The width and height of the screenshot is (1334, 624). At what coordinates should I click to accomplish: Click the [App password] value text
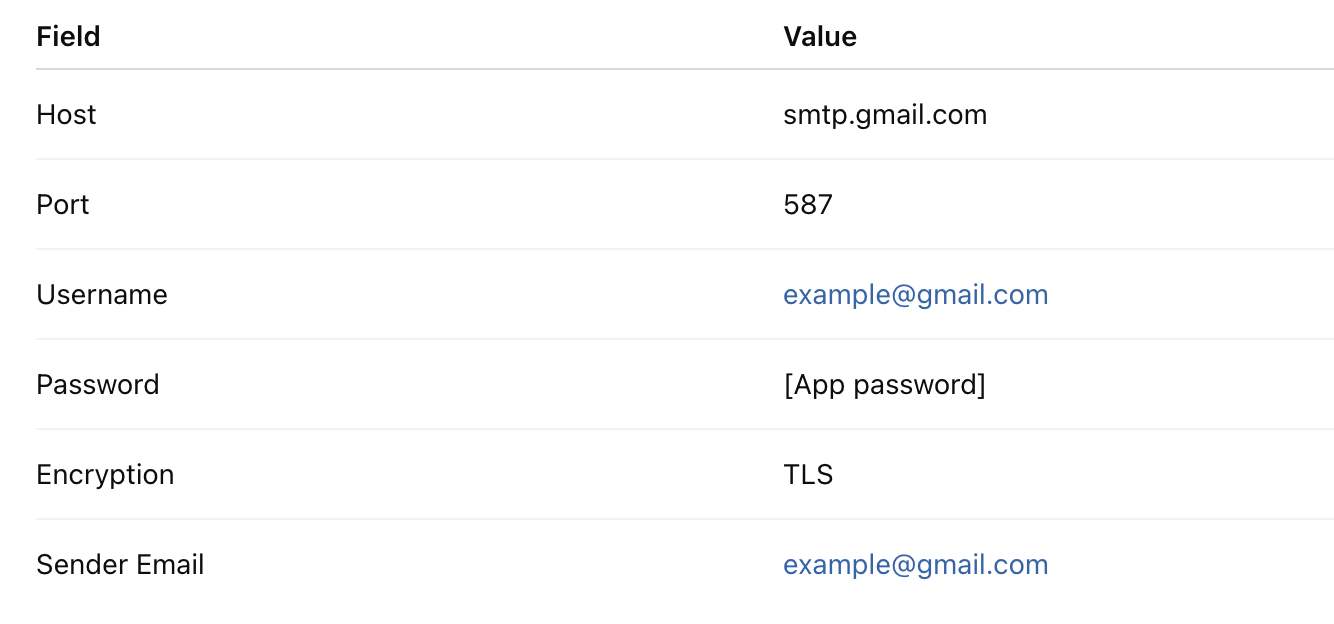[885, 385]
